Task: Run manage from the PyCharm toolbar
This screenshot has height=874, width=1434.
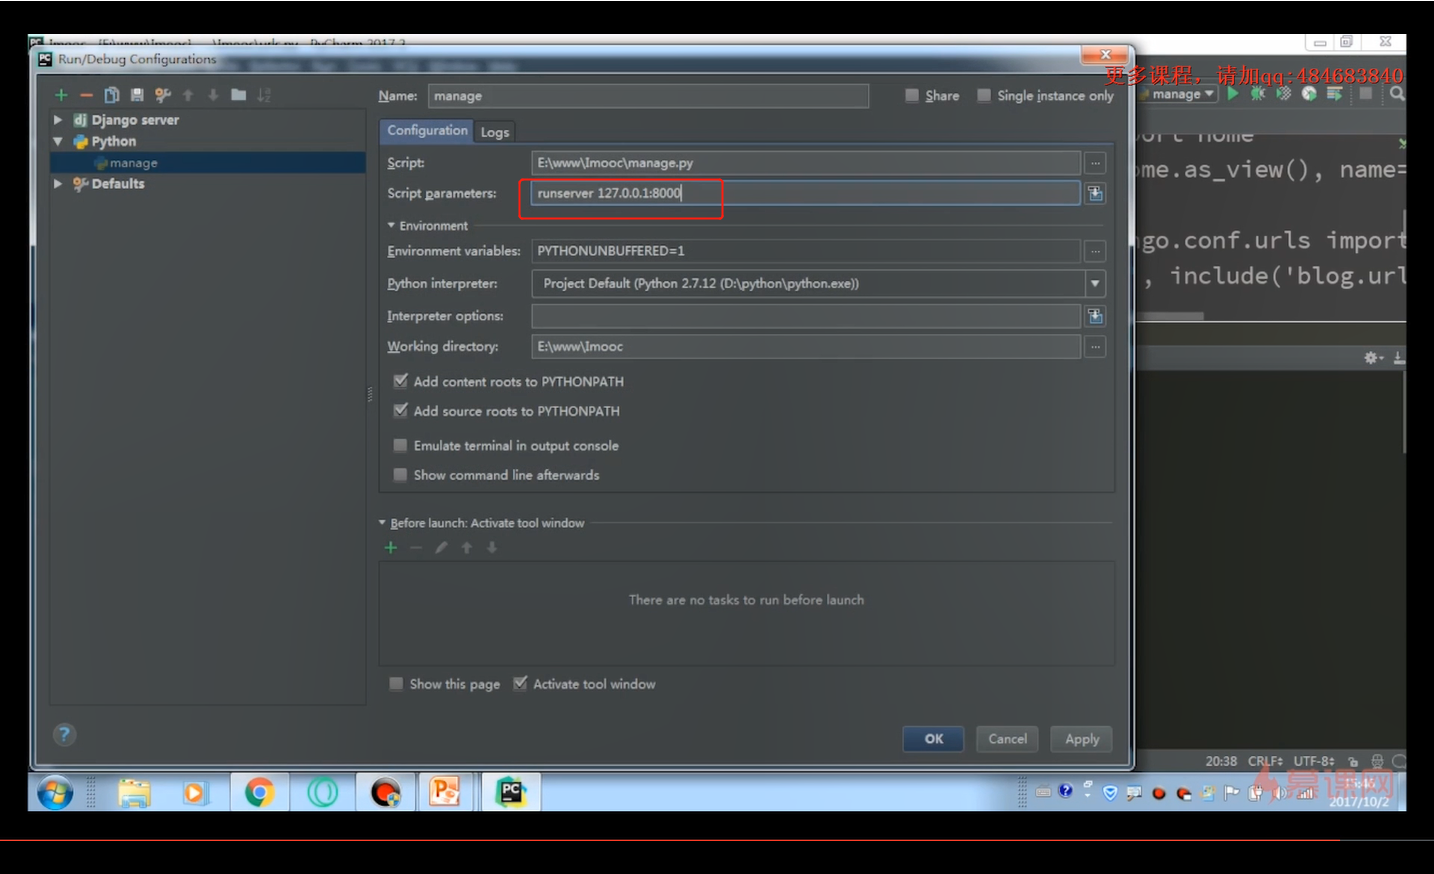Action: click(1233, 93)
